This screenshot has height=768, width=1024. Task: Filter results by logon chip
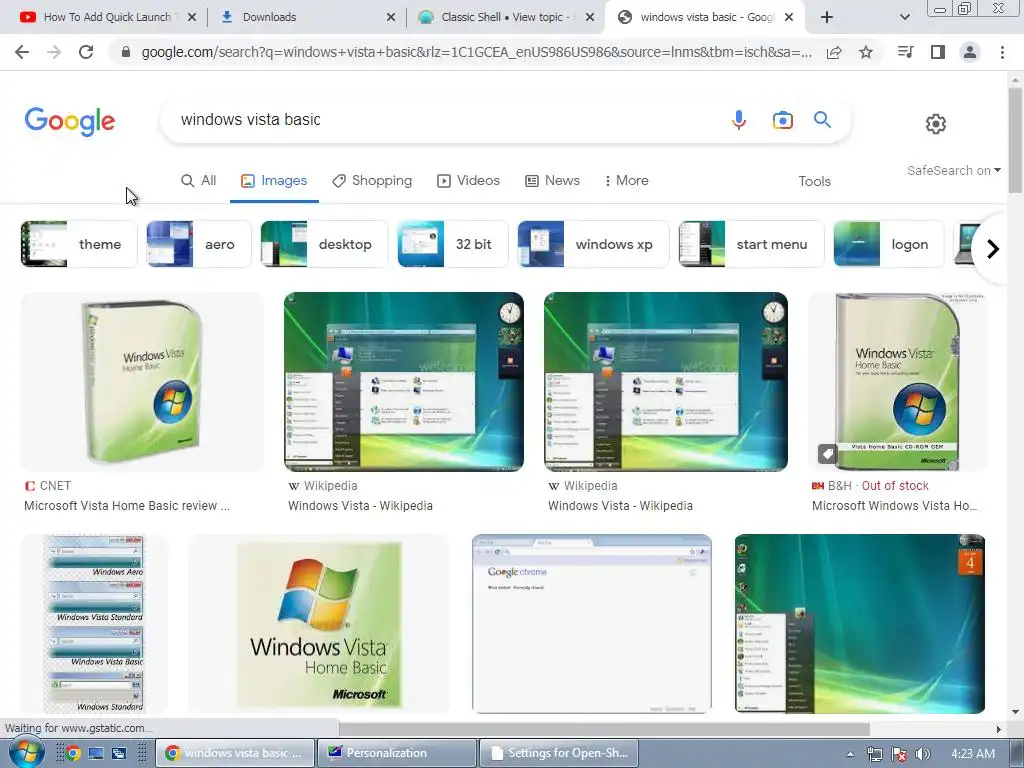coord(889,244)
